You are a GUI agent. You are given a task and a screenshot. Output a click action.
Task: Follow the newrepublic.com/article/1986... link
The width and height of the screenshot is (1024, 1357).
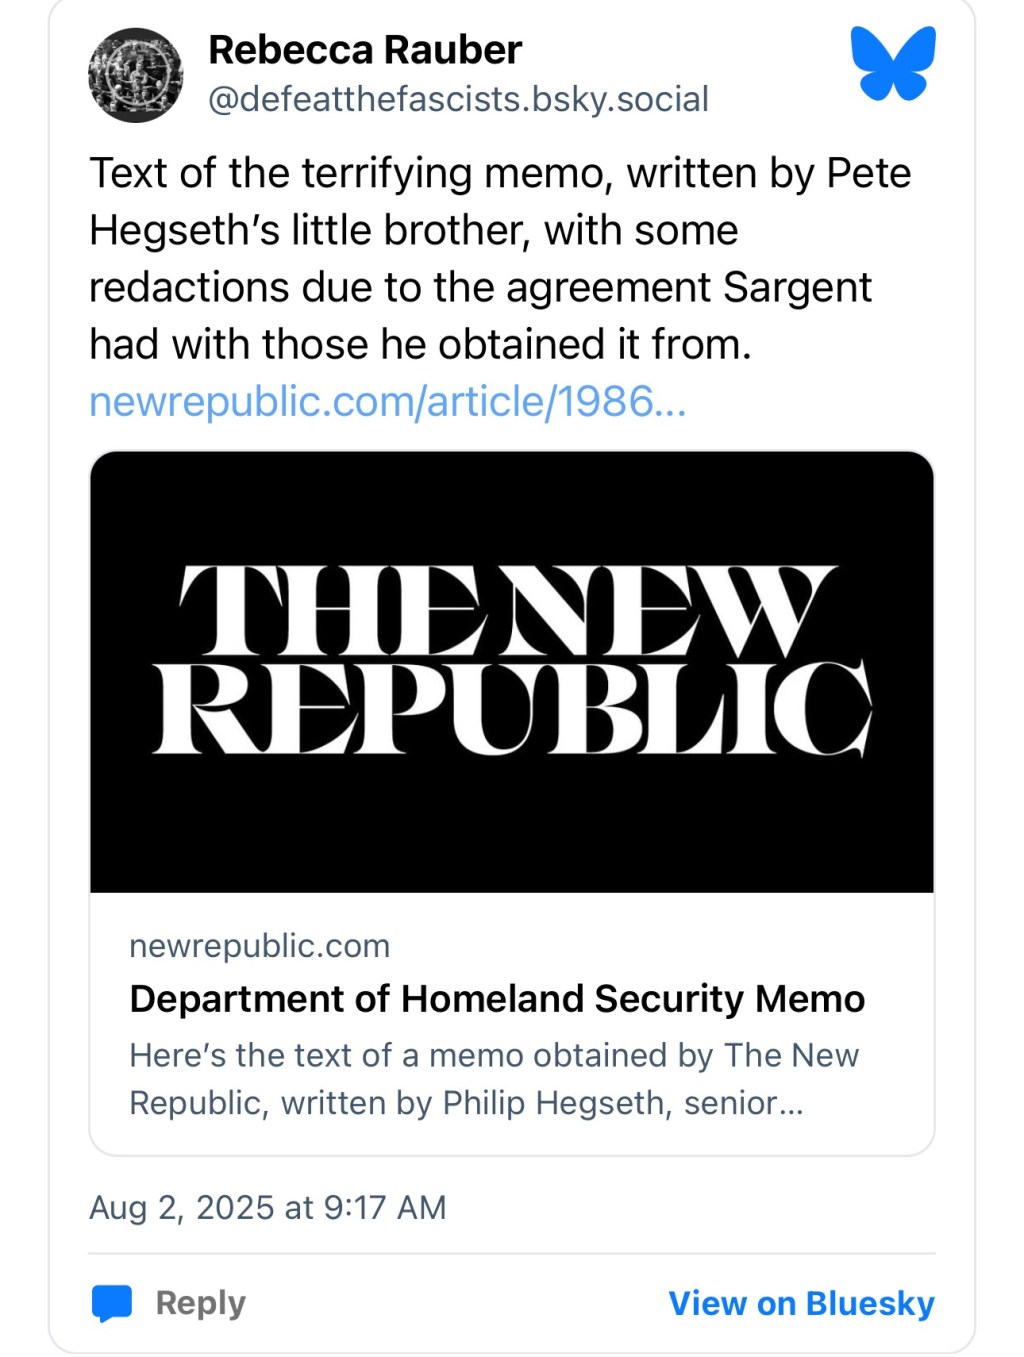[x=387, y=401]
